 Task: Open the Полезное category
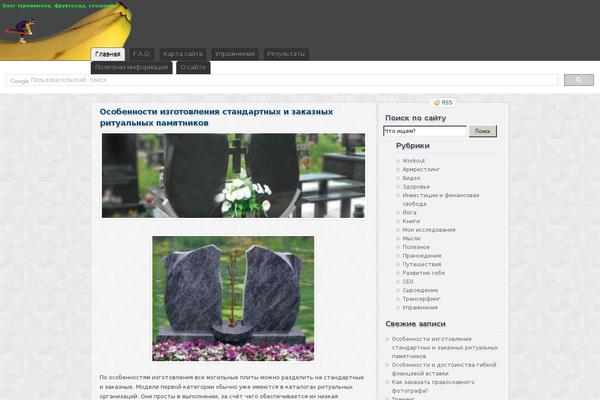[416, 247]
